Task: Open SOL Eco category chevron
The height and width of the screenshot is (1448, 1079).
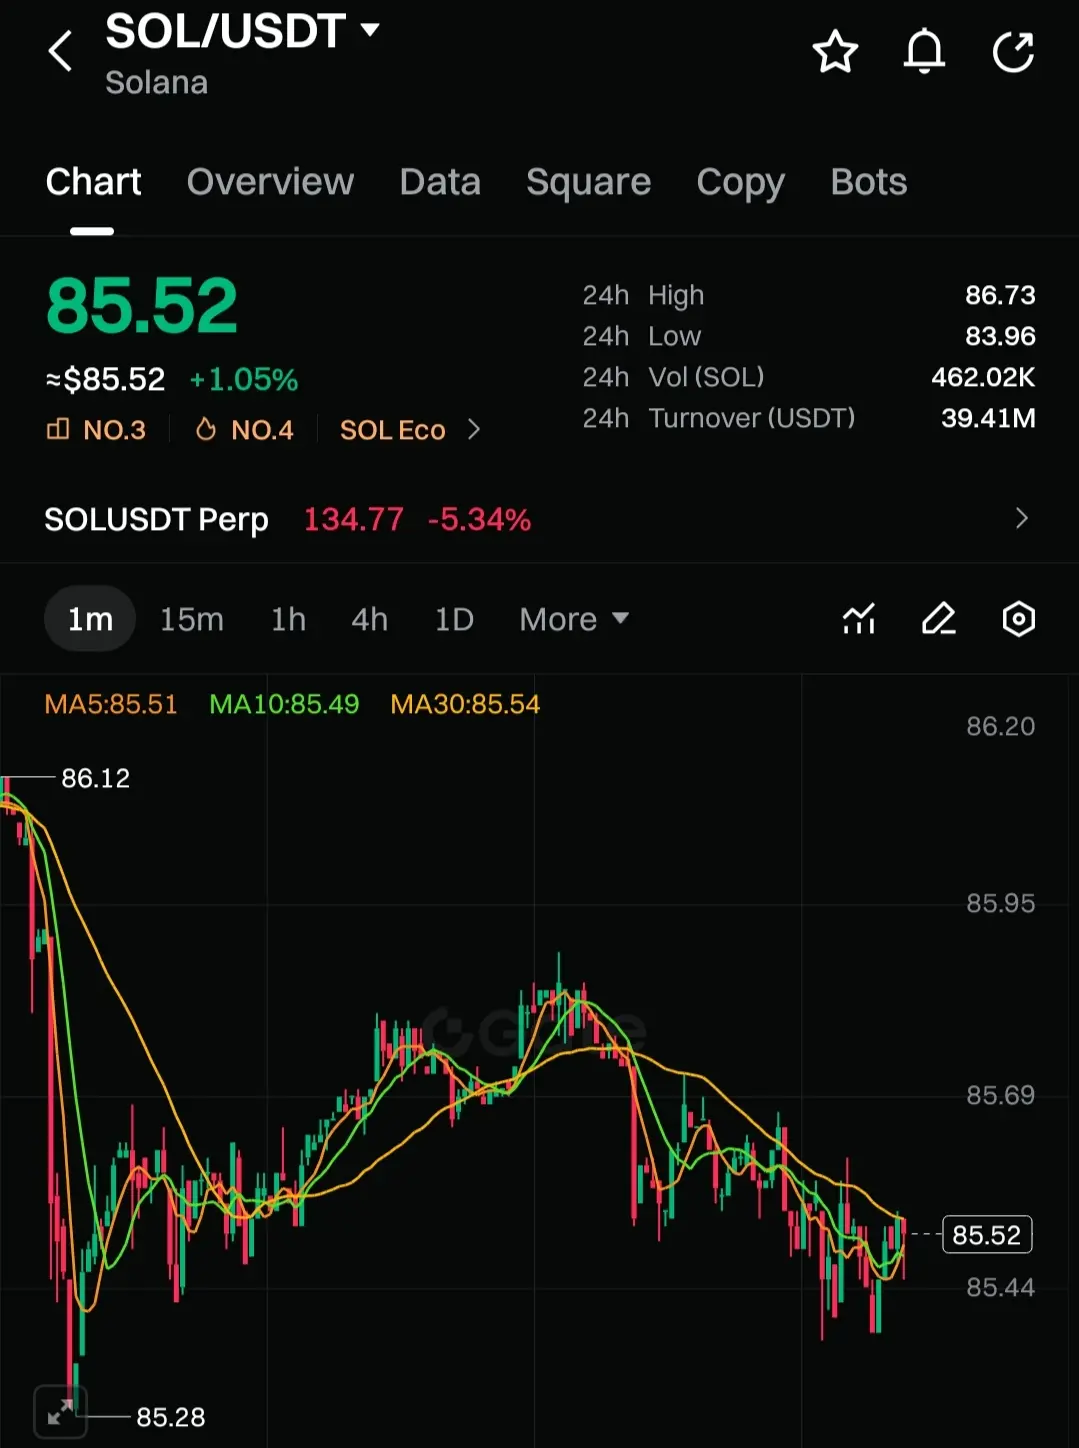Action: 474,429
